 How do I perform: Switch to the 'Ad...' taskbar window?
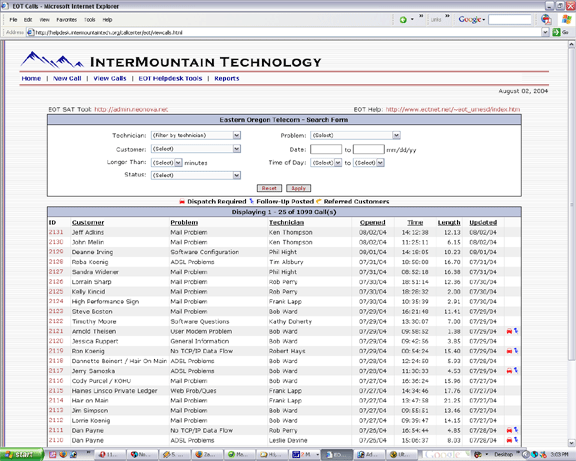[369, 455]
